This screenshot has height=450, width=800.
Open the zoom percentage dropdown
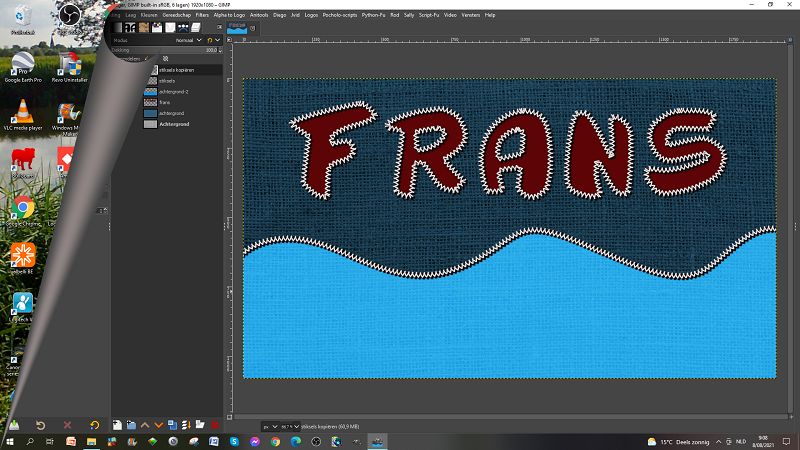click(x=295, y=426)
